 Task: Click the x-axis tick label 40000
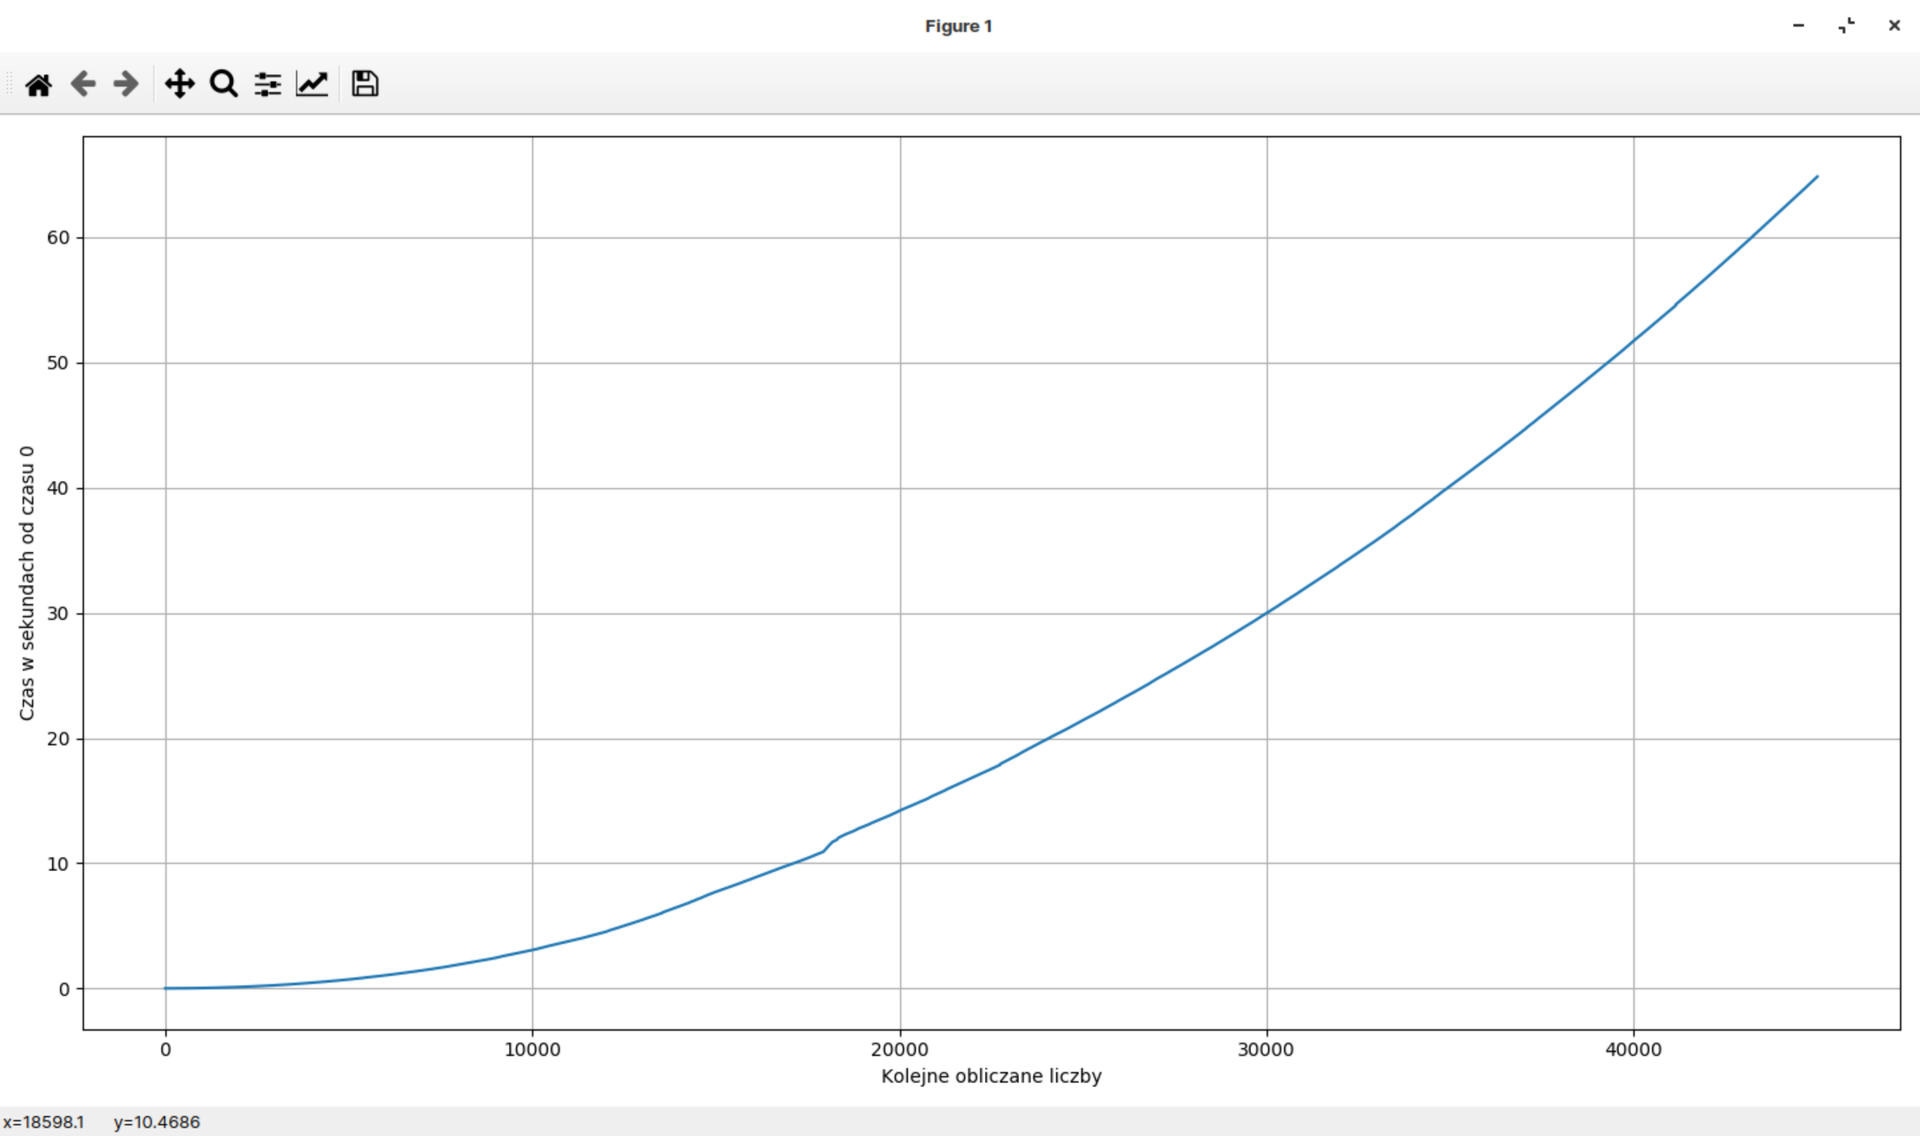click(1633, 1050)
